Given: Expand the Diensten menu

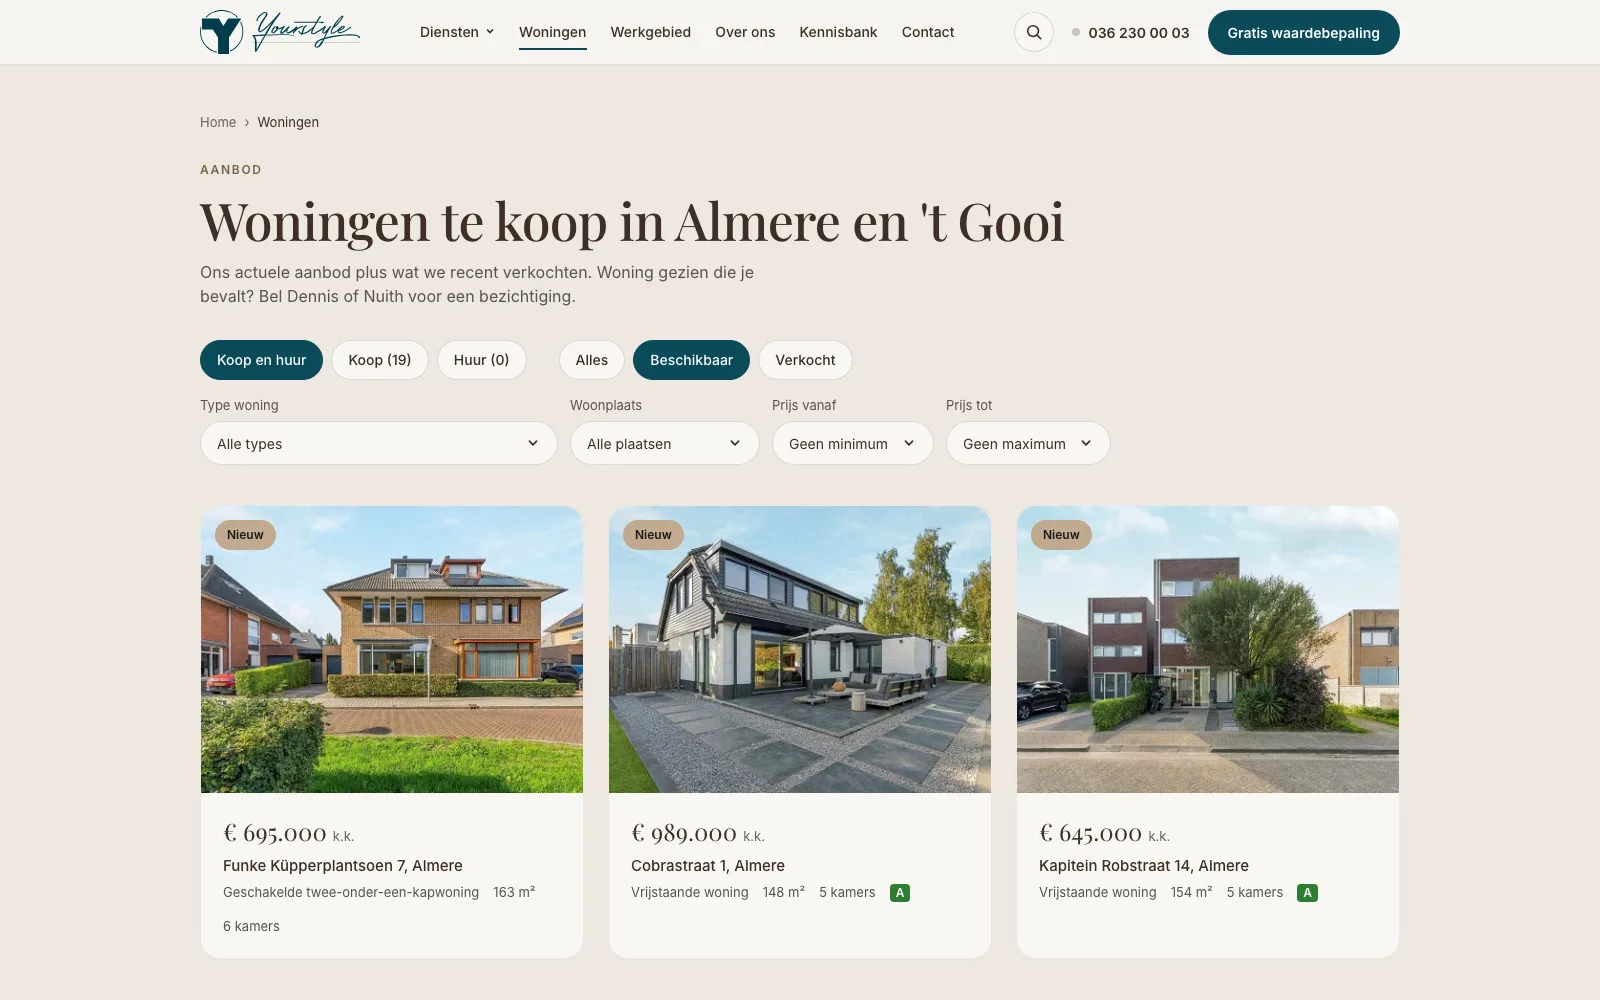Looking at the screenshot, I should [x=457, y=32].
